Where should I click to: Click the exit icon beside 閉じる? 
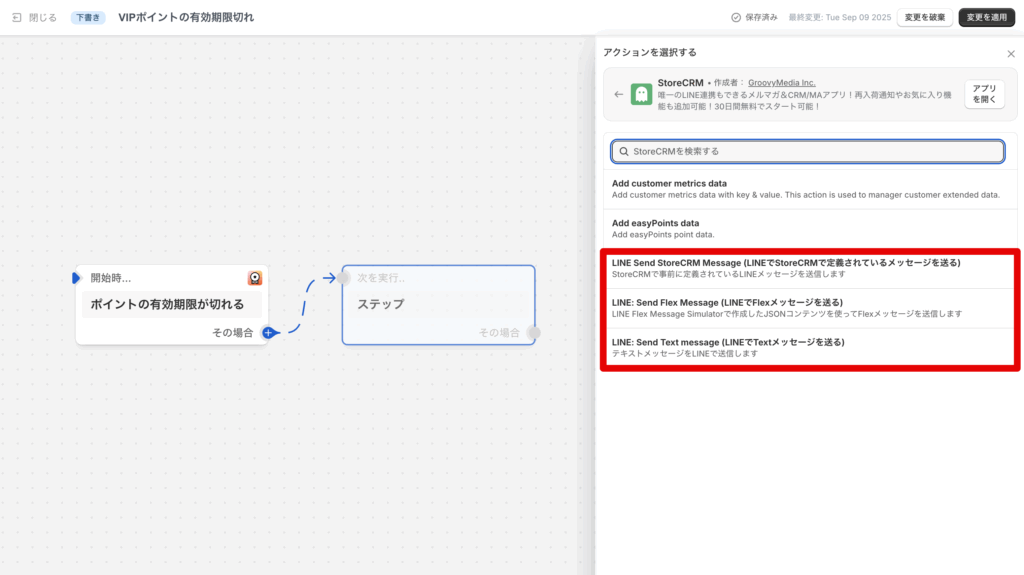click(17, 17)
